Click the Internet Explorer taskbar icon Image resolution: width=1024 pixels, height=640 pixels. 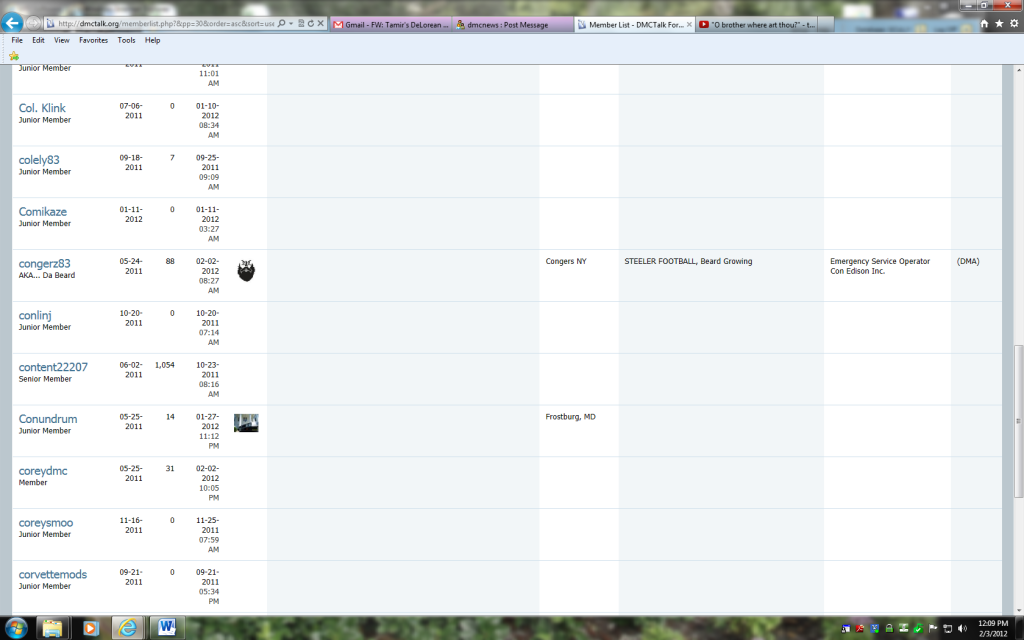128,628
